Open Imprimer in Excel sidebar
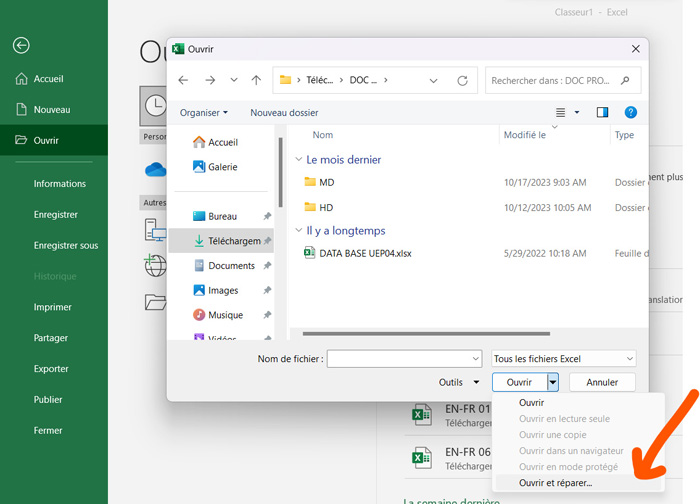 tap(52, 307)
